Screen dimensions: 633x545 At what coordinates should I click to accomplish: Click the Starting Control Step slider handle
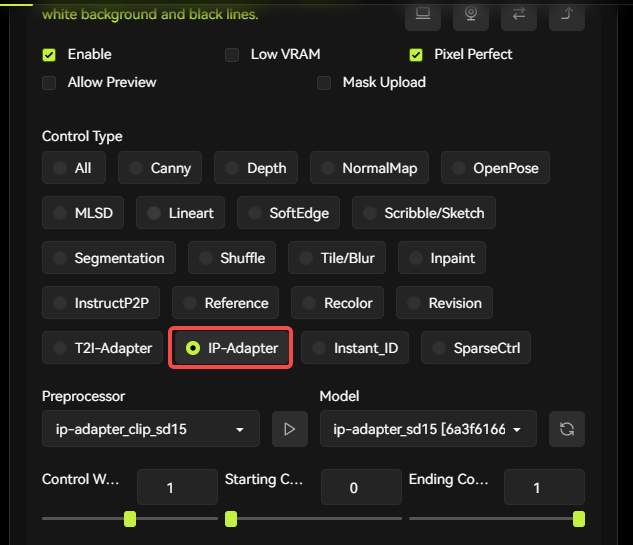point(231,519)
